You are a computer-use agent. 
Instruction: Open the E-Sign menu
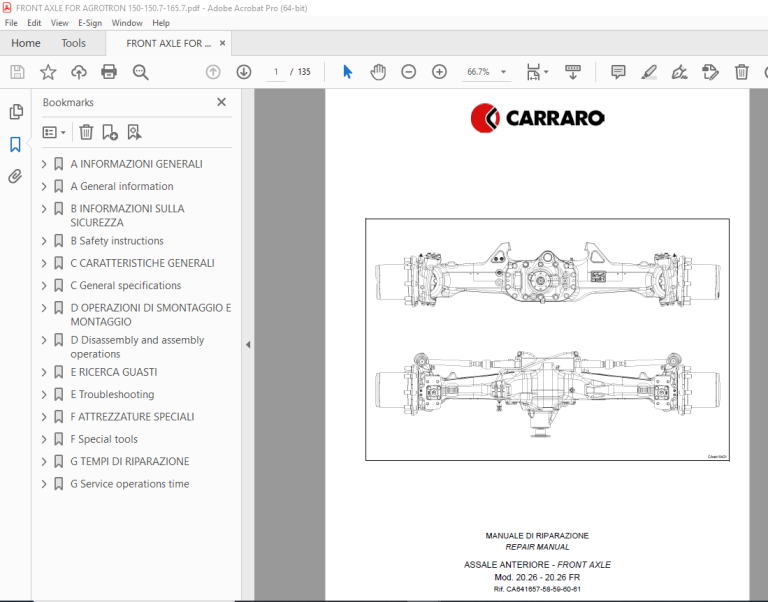90,23
